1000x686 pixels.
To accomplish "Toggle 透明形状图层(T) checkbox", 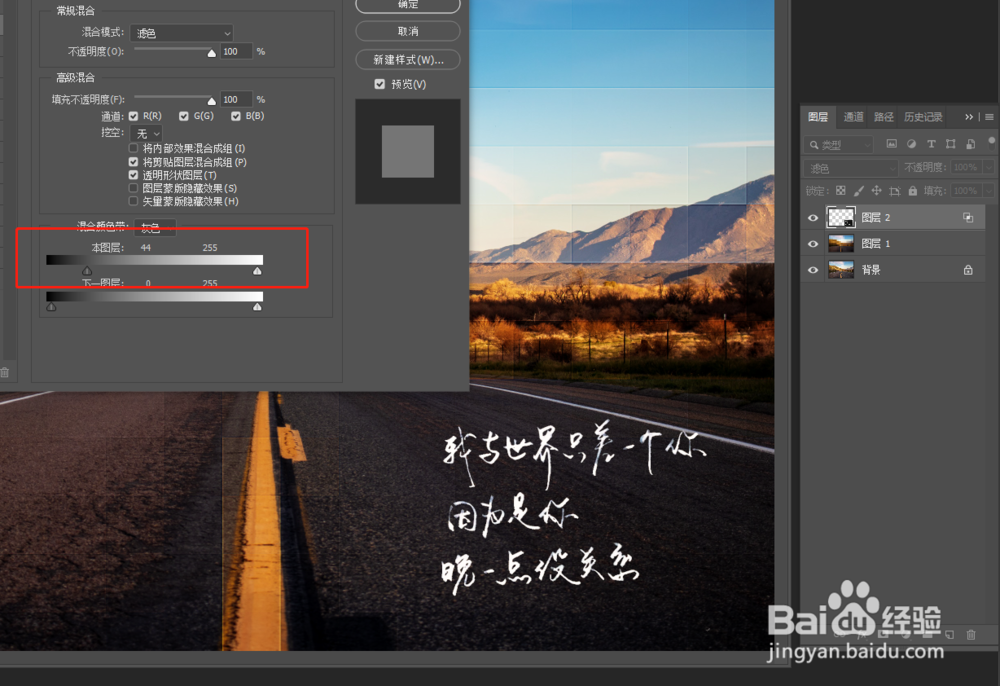I will [133, 175].
